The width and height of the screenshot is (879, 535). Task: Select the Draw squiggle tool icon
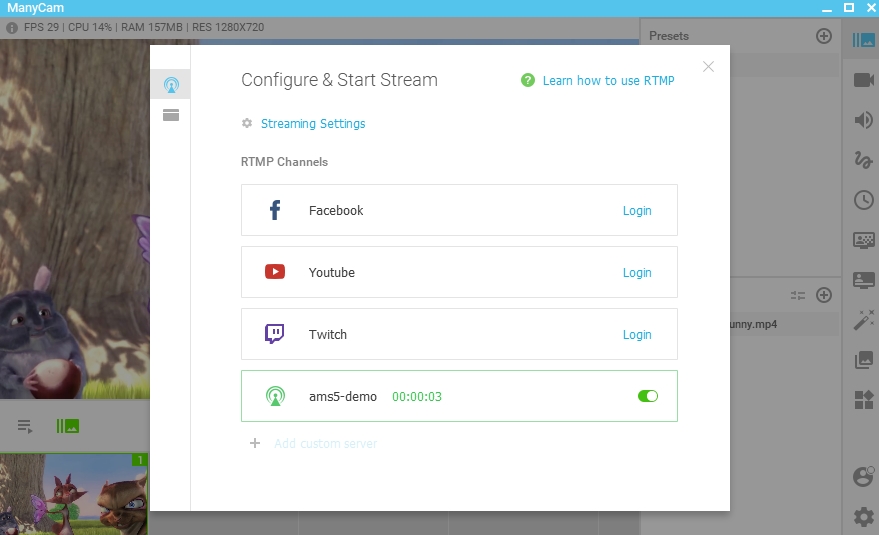point(863,160)
